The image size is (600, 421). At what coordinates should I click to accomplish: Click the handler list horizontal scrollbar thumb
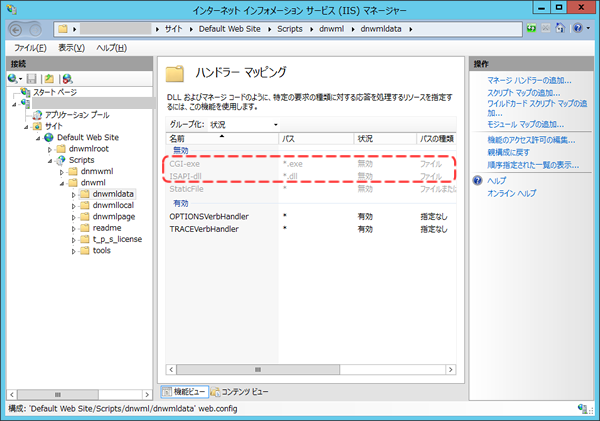(x=258, y=369)
